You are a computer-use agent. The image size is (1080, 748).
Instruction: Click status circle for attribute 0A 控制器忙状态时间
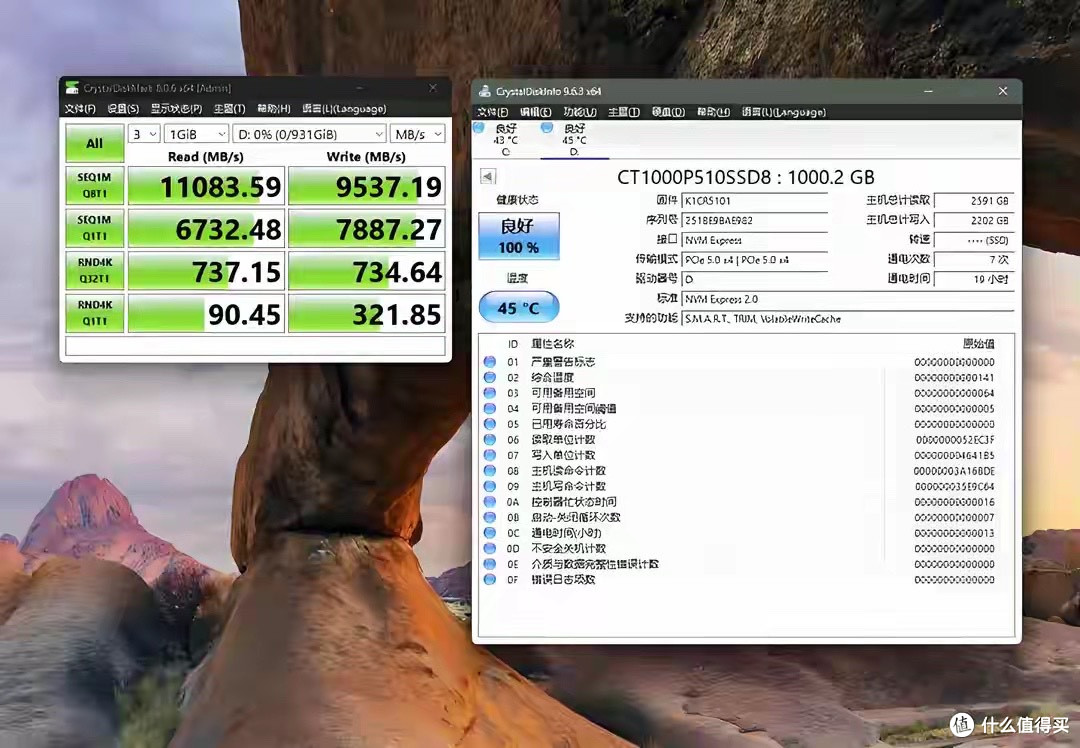click(x=490, y=501)
